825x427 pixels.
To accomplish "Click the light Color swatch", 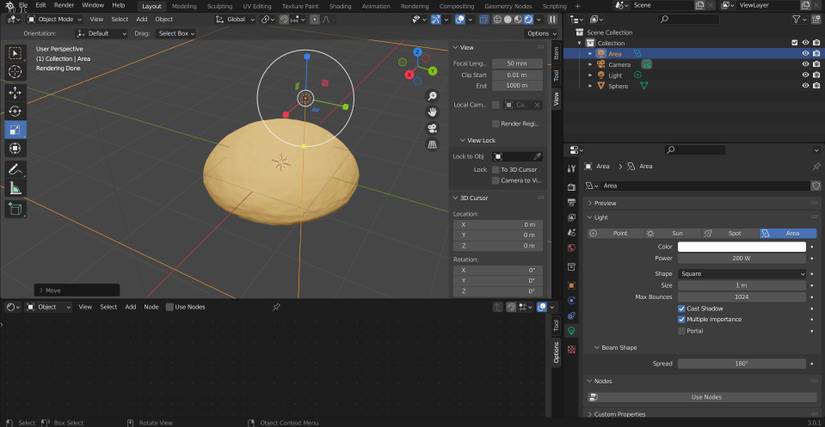I will [x=741, y=247].
